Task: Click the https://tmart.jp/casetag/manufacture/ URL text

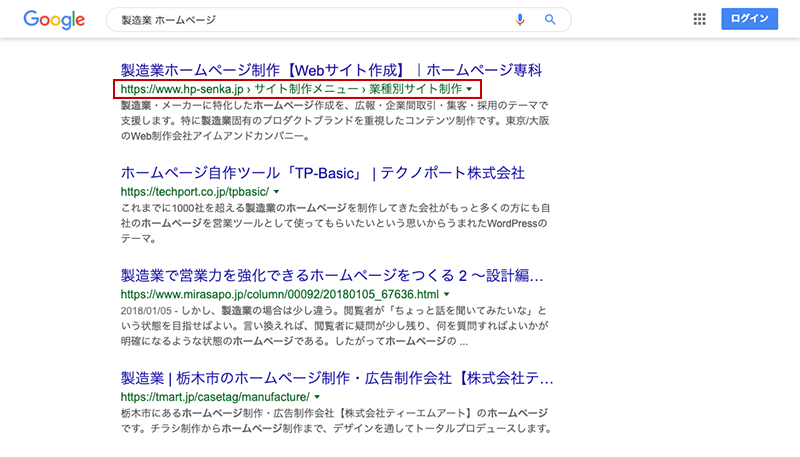Action: coord(215,397)
